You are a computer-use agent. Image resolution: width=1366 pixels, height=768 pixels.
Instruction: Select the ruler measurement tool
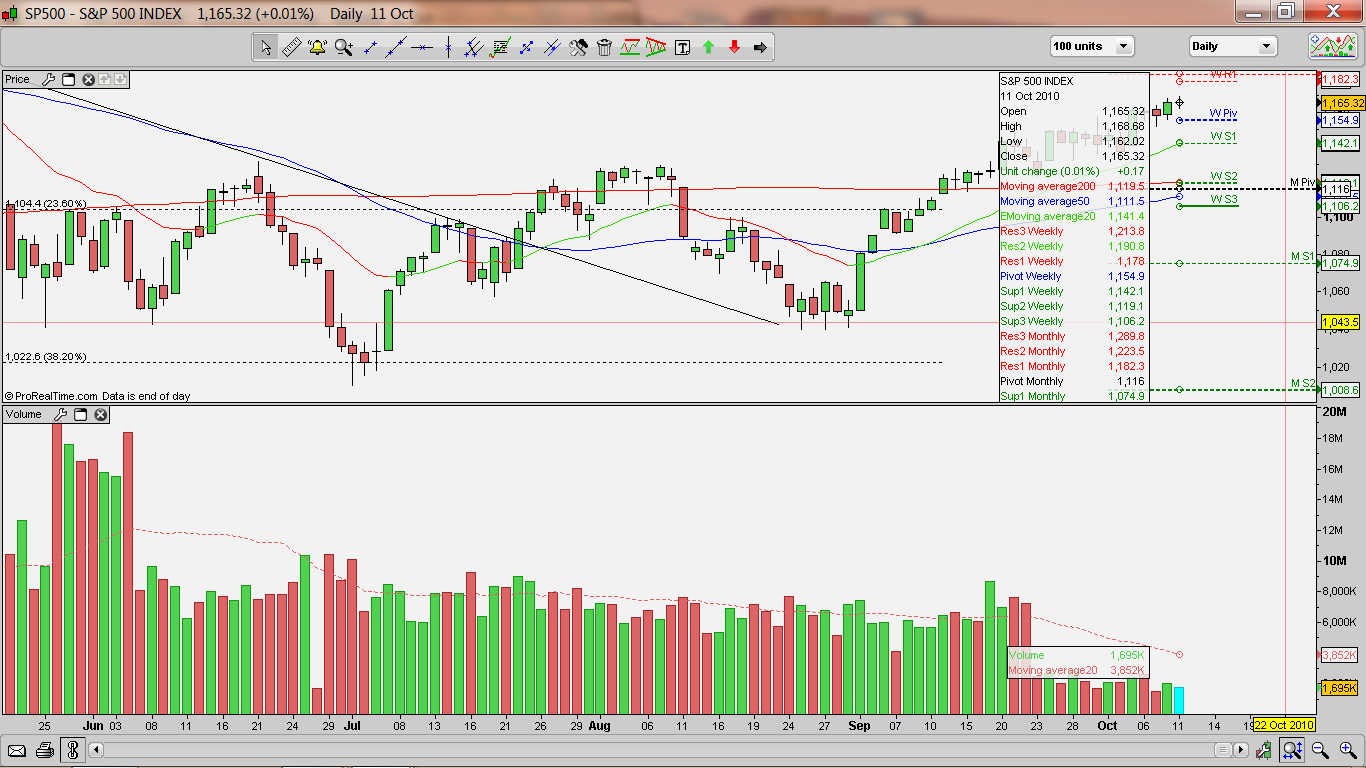[292, 47]
